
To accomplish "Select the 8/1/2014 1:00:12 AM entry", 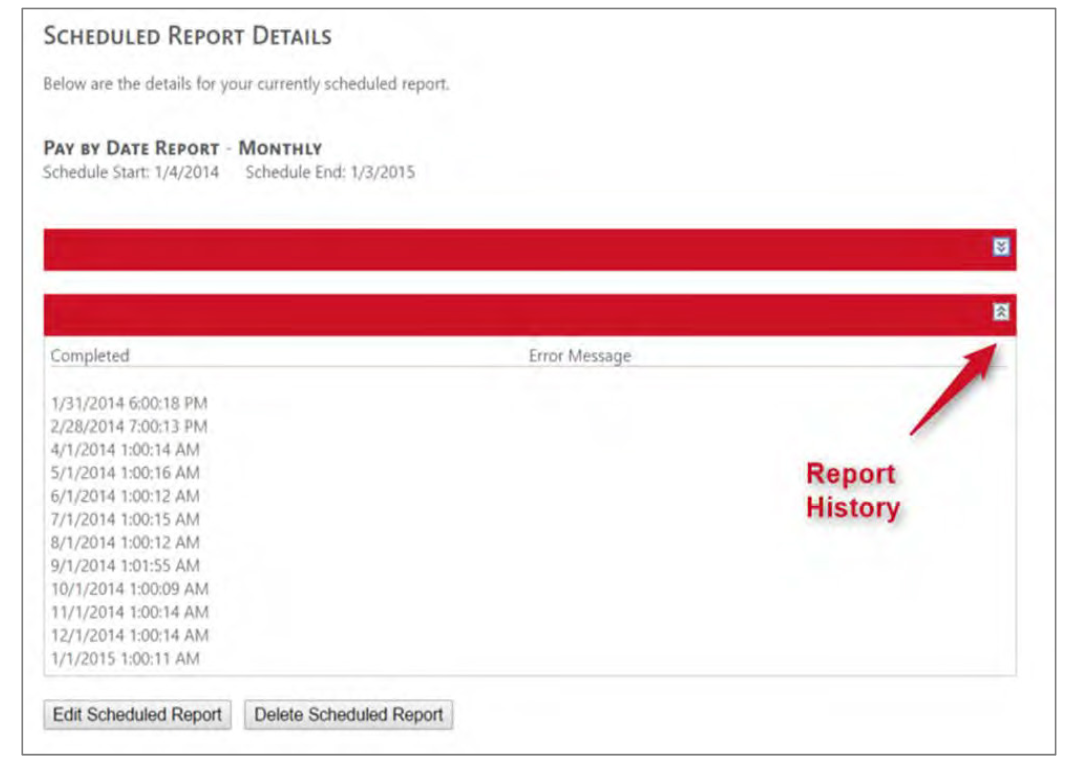I will [x=125, y=542].
